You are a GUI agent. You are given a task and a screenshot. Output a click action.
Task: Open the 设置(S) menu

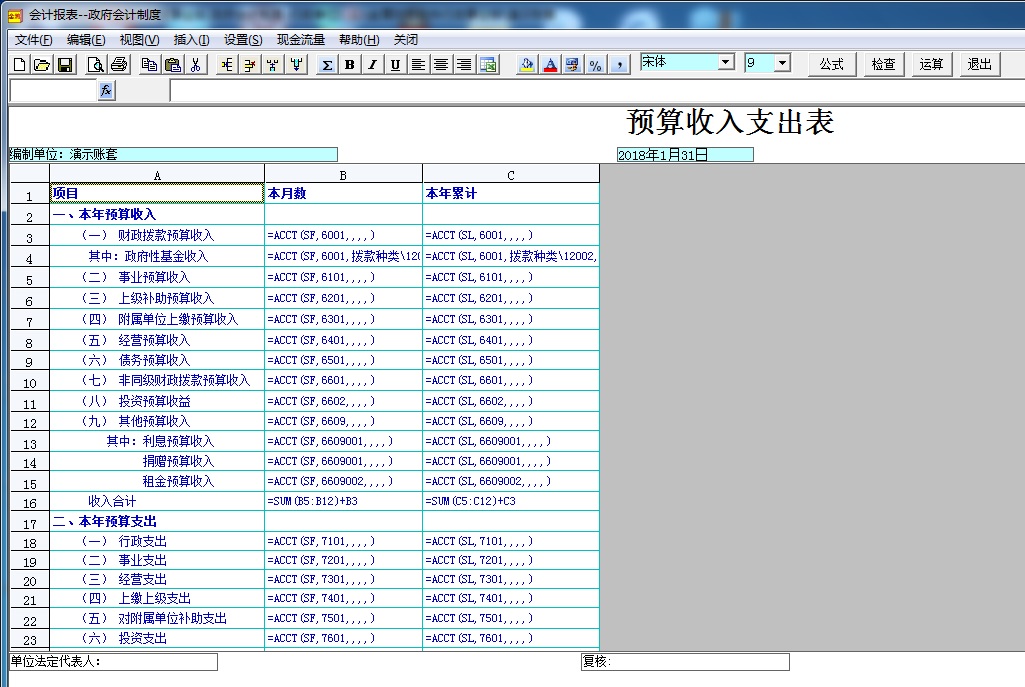[x=243, y=40]
